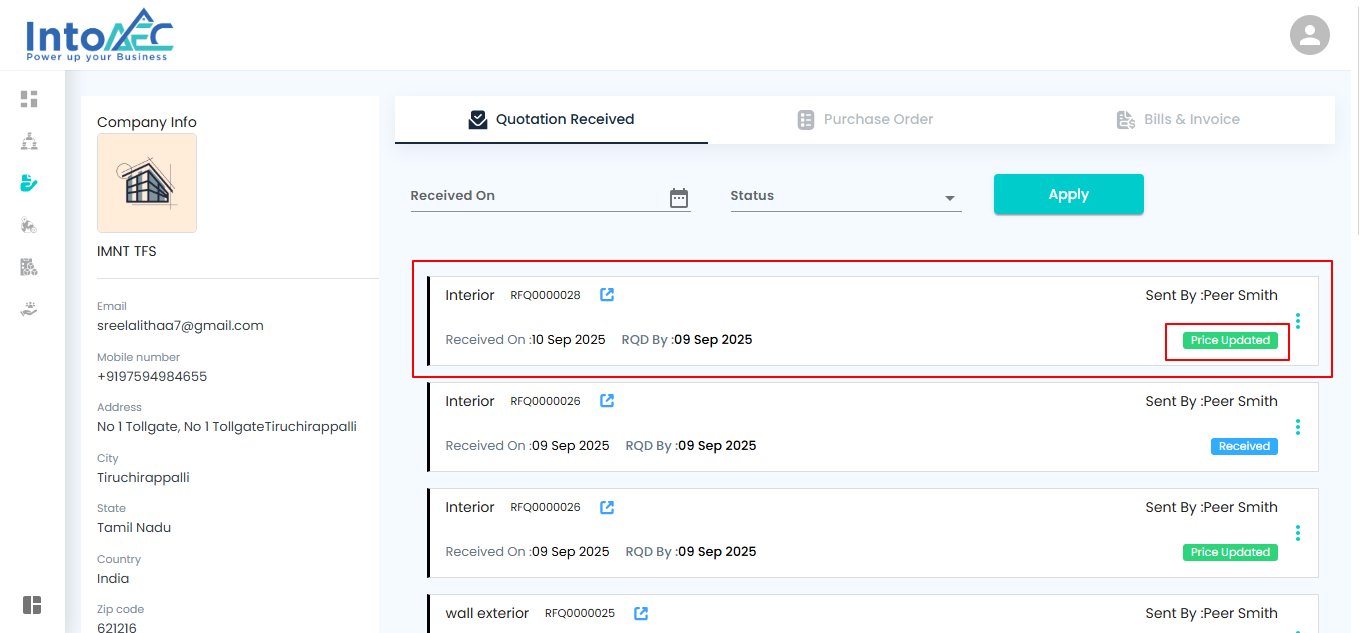Click the blue Received status badge
1366x633 pixels.
[1244, 446]
